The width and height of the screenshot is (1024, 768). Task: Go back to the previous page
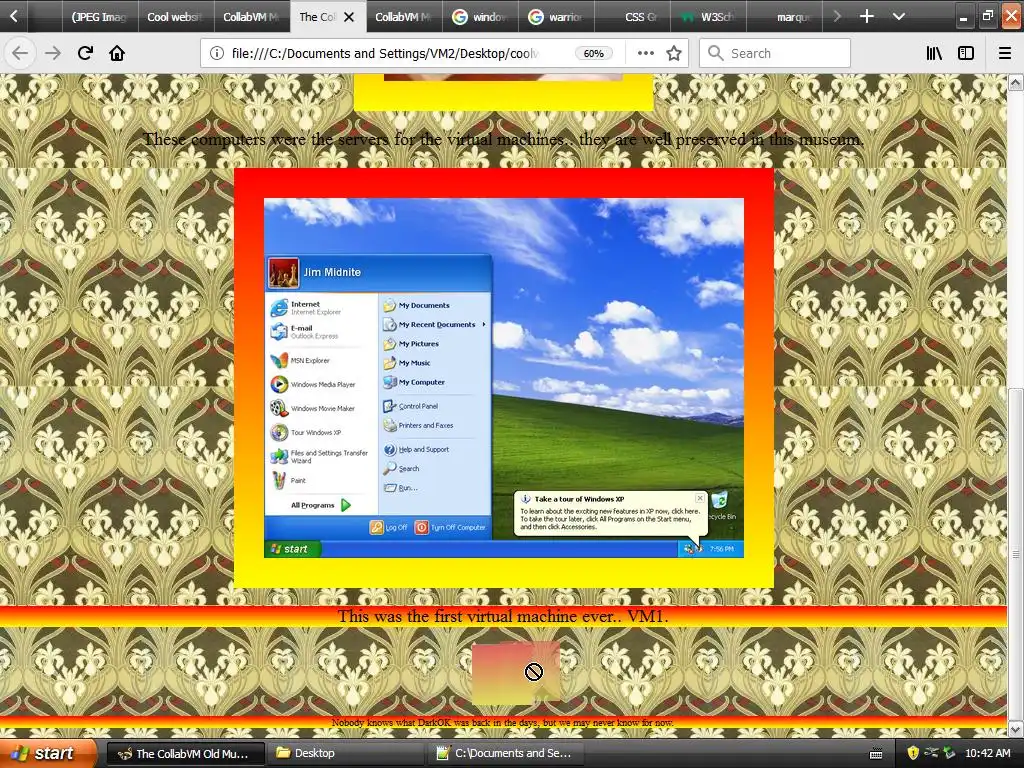tap(20, 53)
